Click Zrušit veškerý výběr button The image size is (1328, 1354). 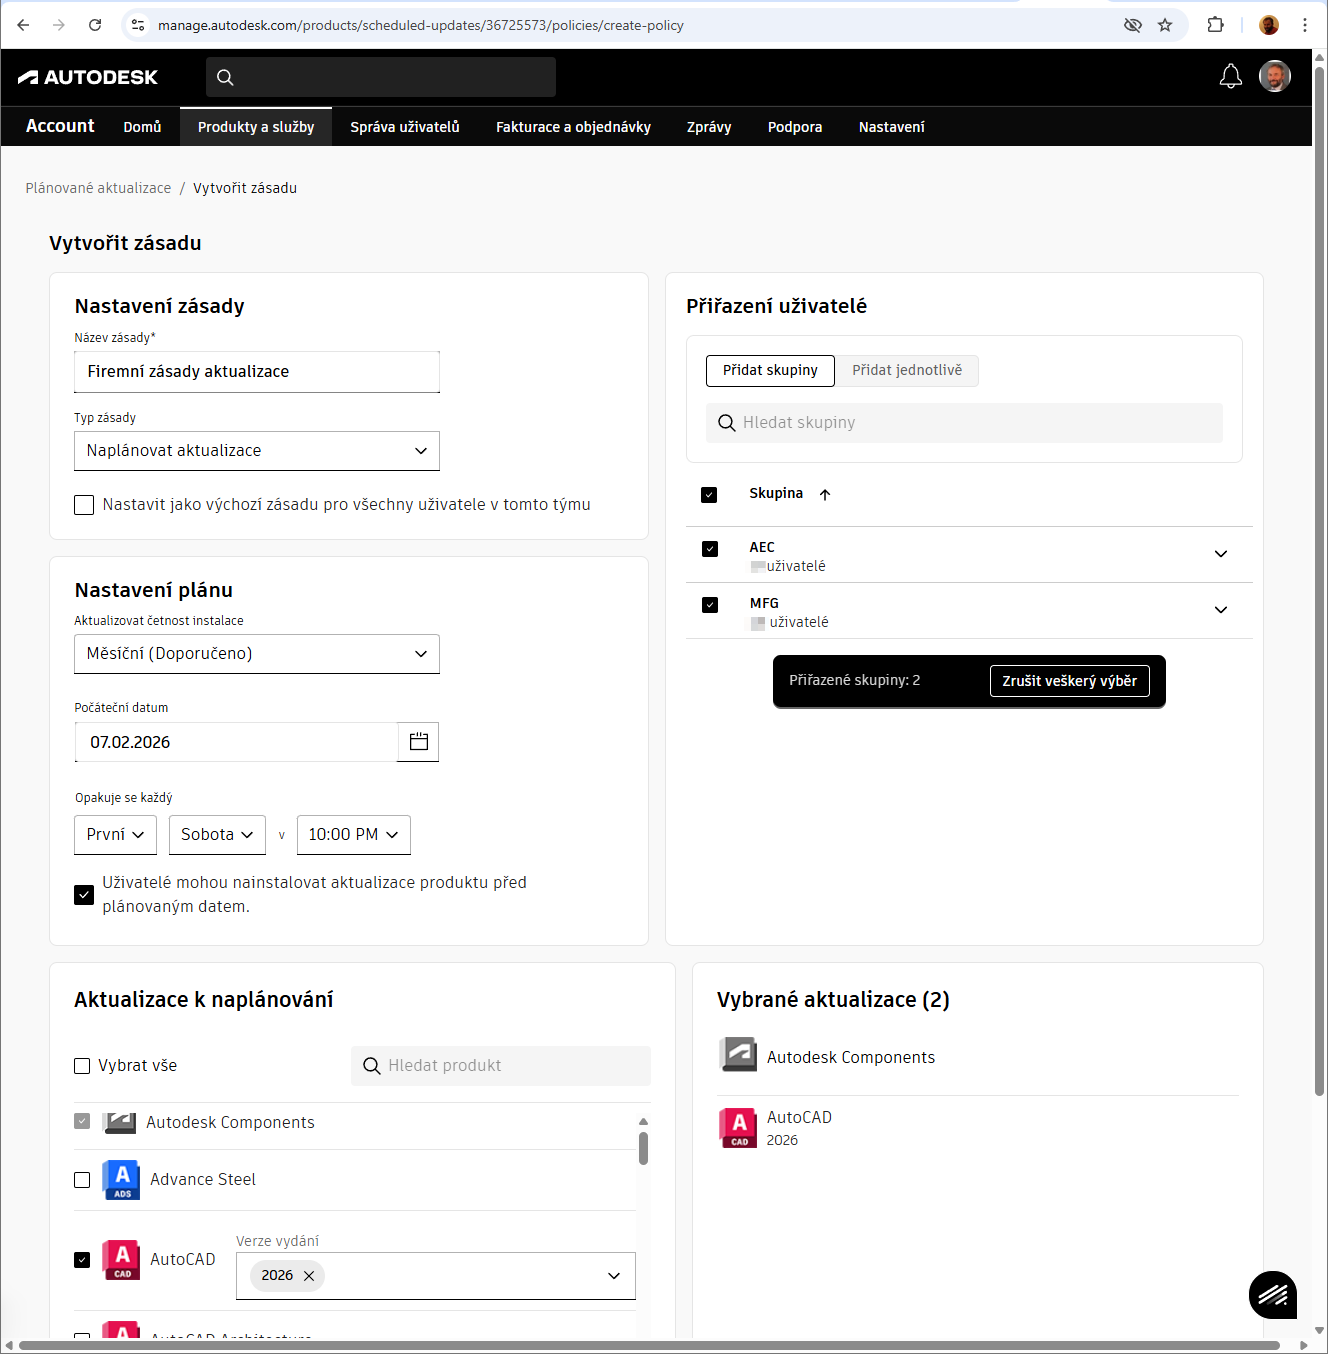pos(1069,681)
